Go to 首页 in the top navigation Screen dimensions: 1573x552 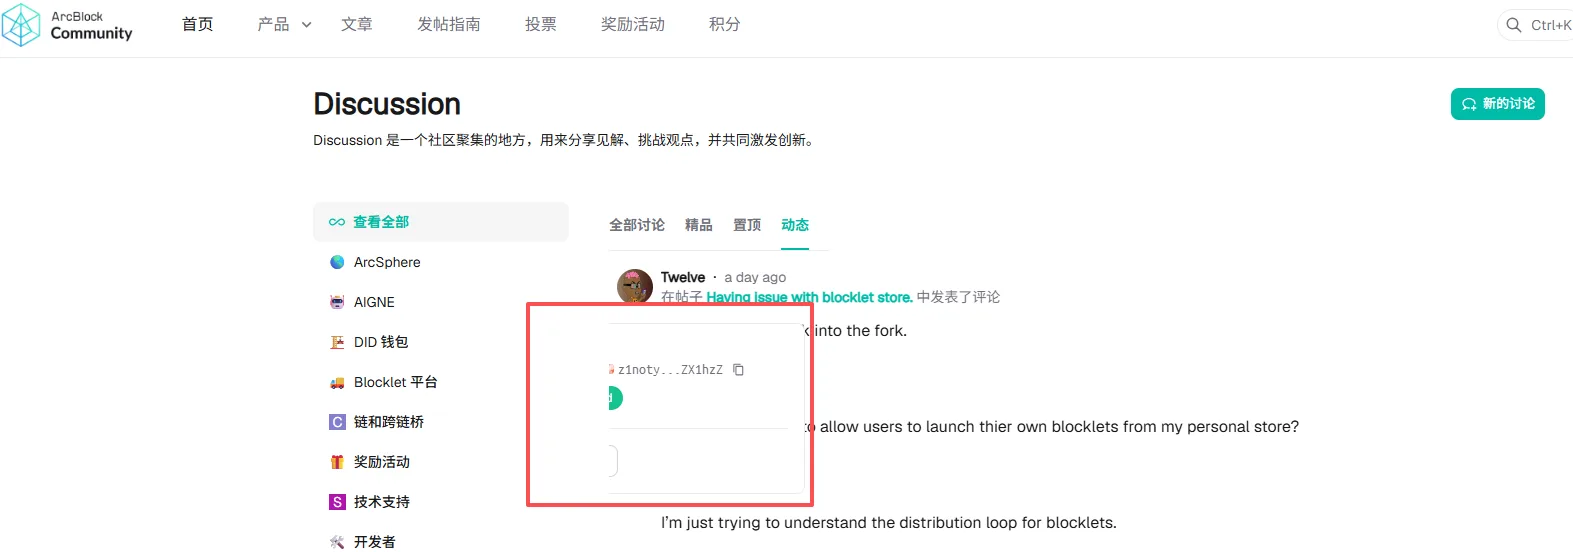pyautogui.click(x=197, y=24)
